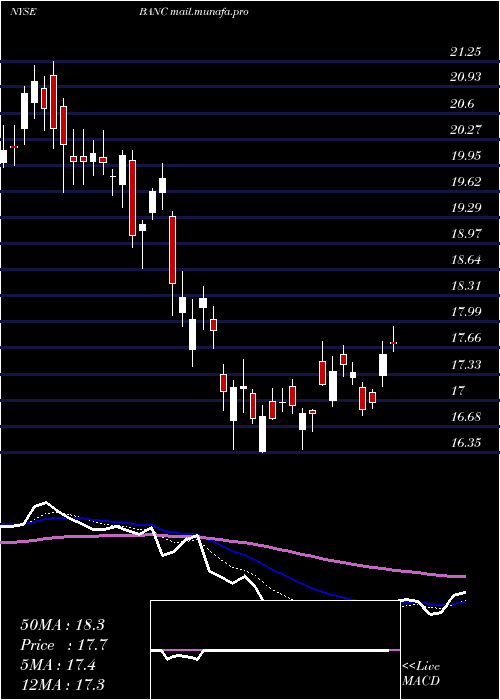Click the 17.66 price axis label
500x700 pixels.
[x=466, y=338]
